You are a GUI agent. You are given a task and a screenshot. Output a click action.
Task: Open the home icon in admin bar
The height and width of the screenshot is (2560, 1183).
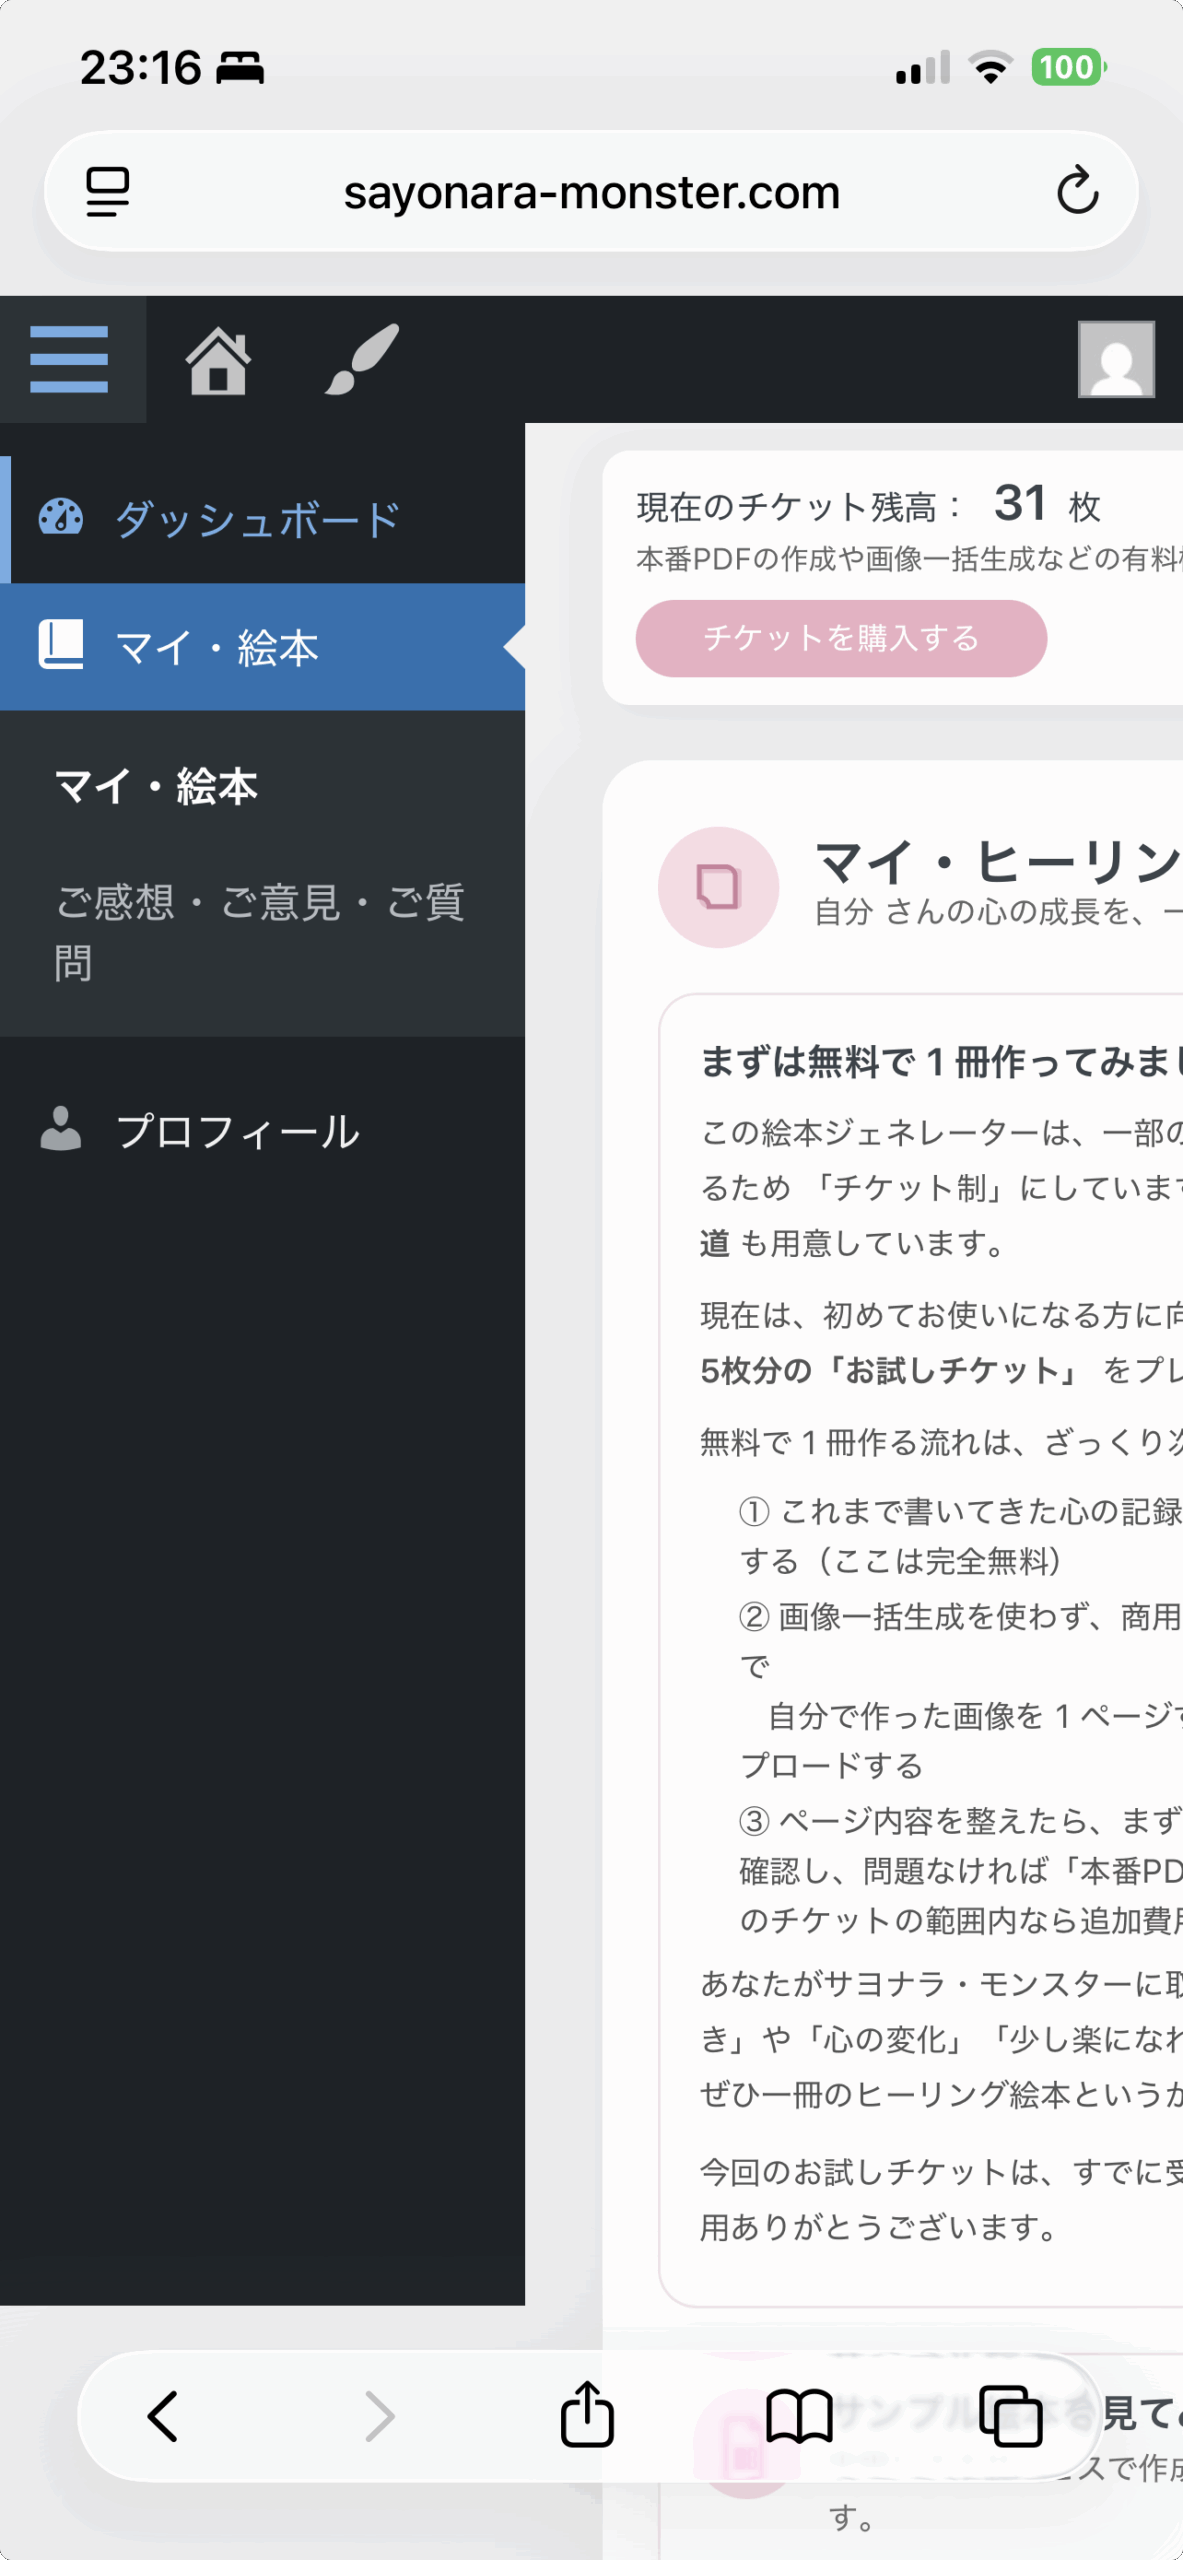click(x=218, y=360)
